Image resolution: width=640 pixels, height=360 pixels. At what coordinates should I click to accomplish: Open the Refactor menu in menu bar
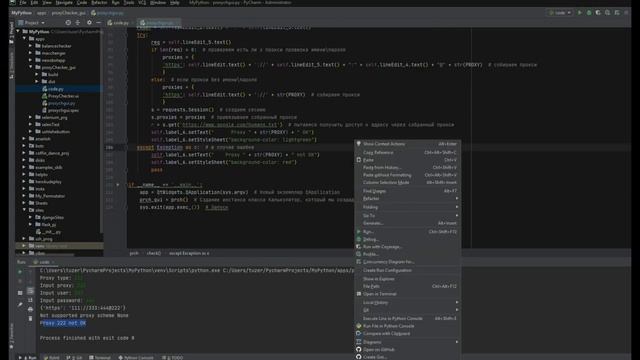(x=99, y=2)
